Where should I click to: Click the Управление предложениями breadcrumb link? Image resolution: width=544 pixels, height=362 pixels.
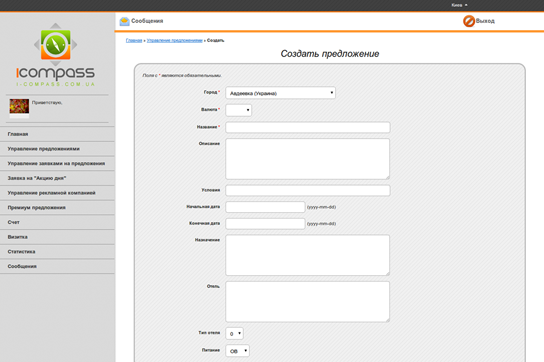(175, 41)
